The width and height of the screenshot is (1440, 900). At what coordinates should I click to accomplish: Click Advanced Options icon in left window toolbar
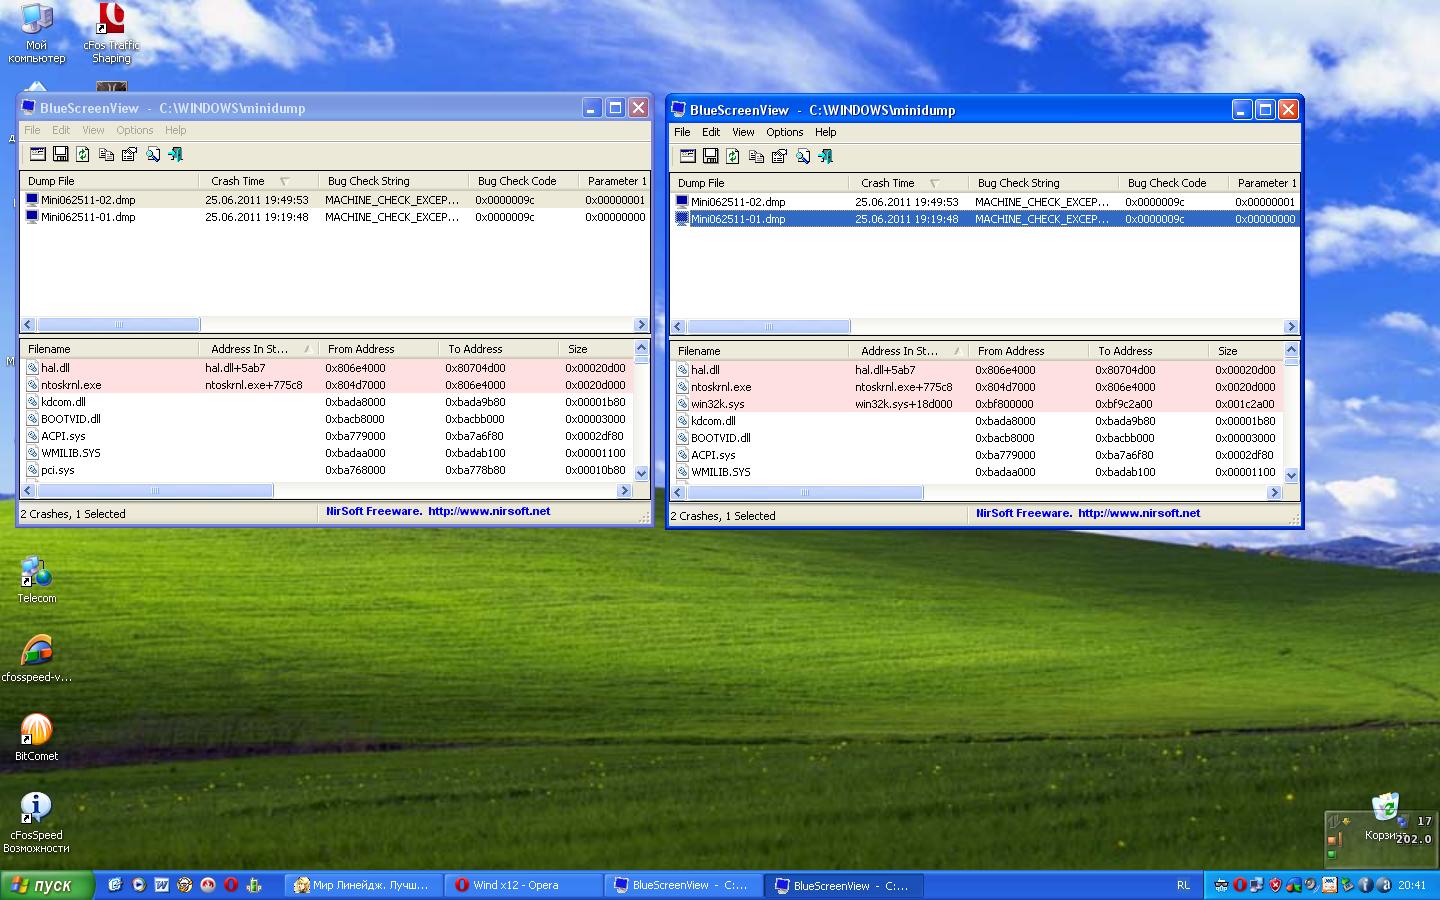[x=38, y=154]
